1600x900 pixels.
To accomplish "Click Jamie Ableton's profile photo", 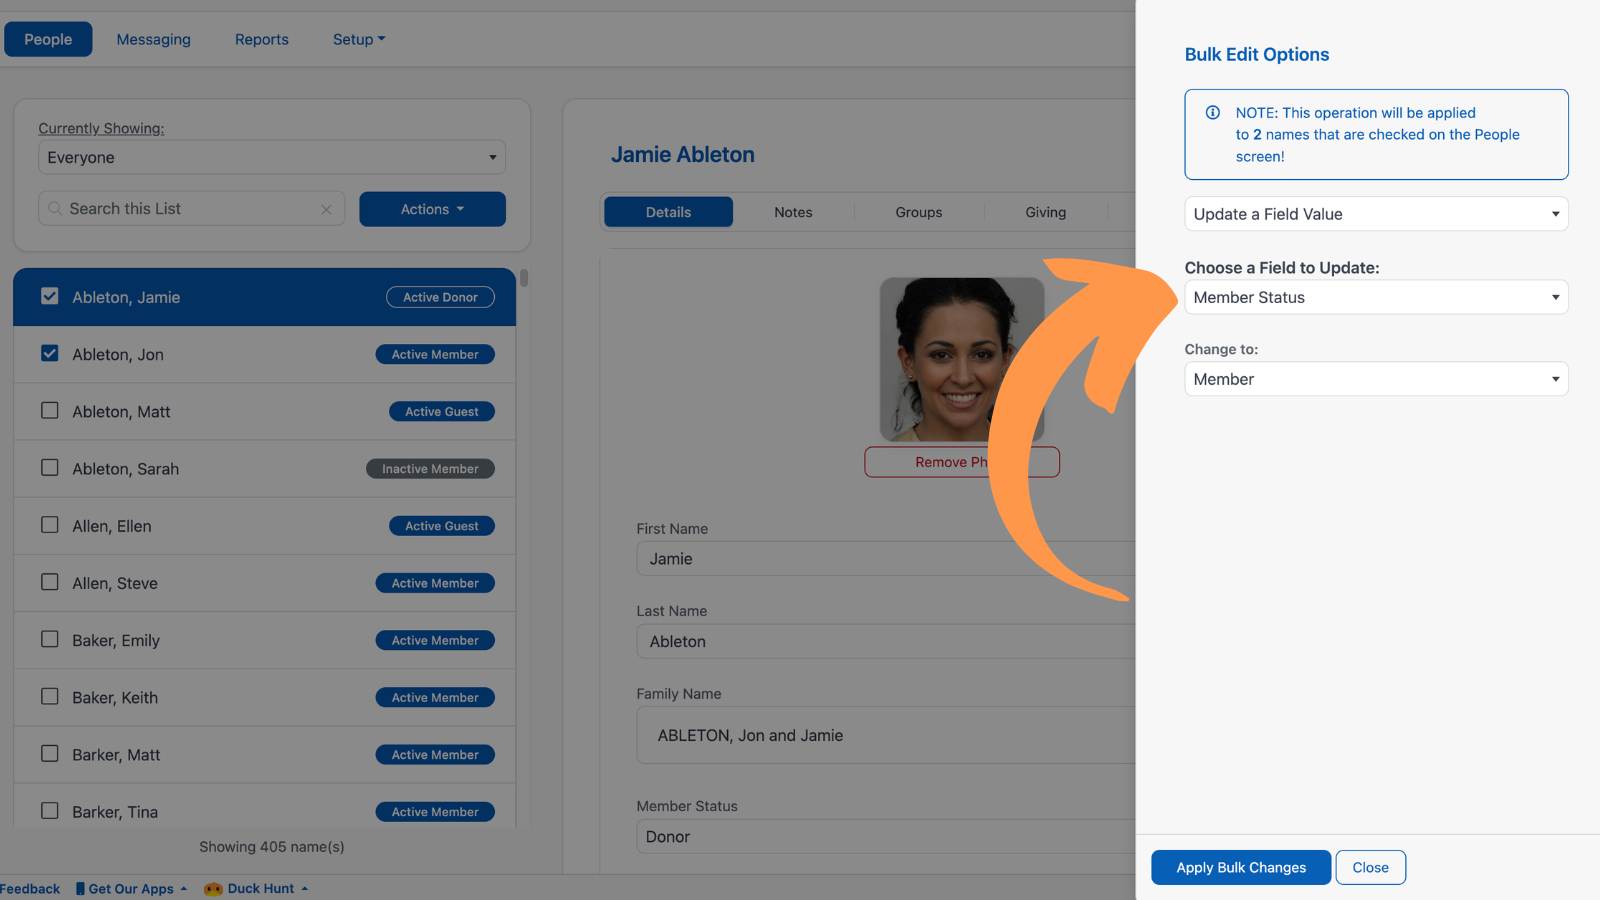I will (x=961, y=359).
